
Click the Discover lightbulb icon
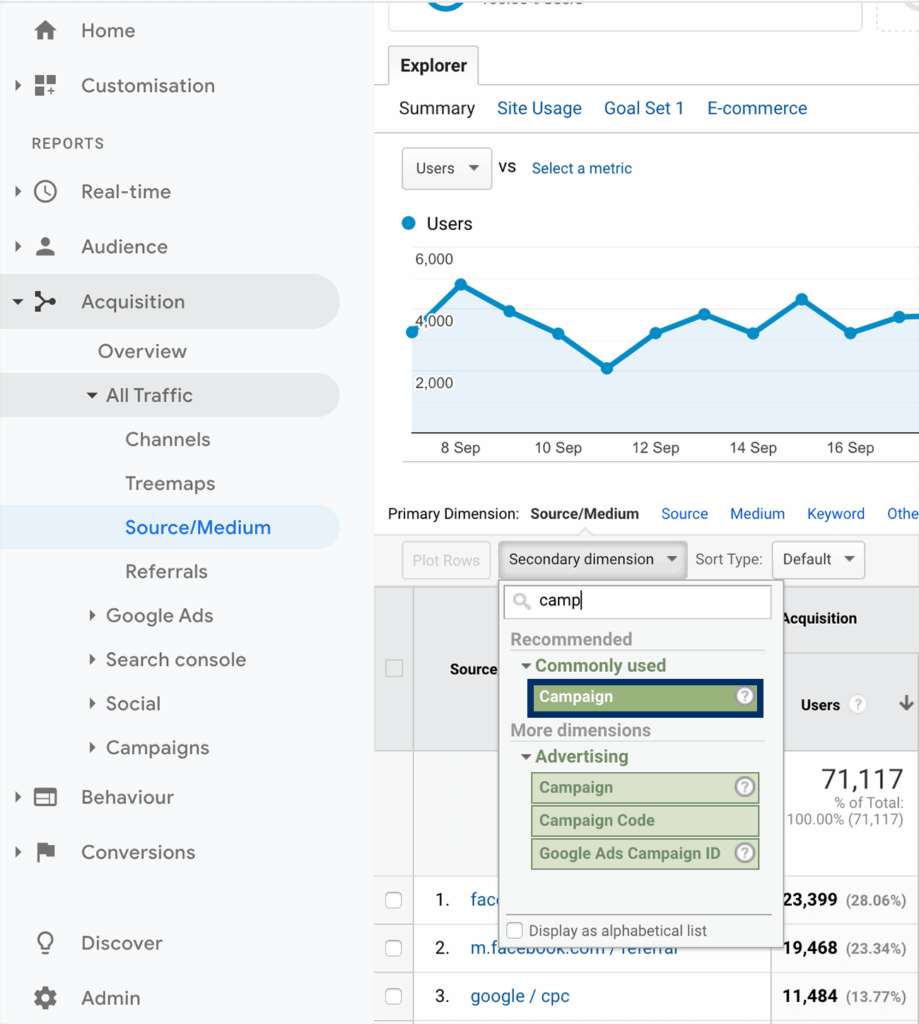[45, 943]
